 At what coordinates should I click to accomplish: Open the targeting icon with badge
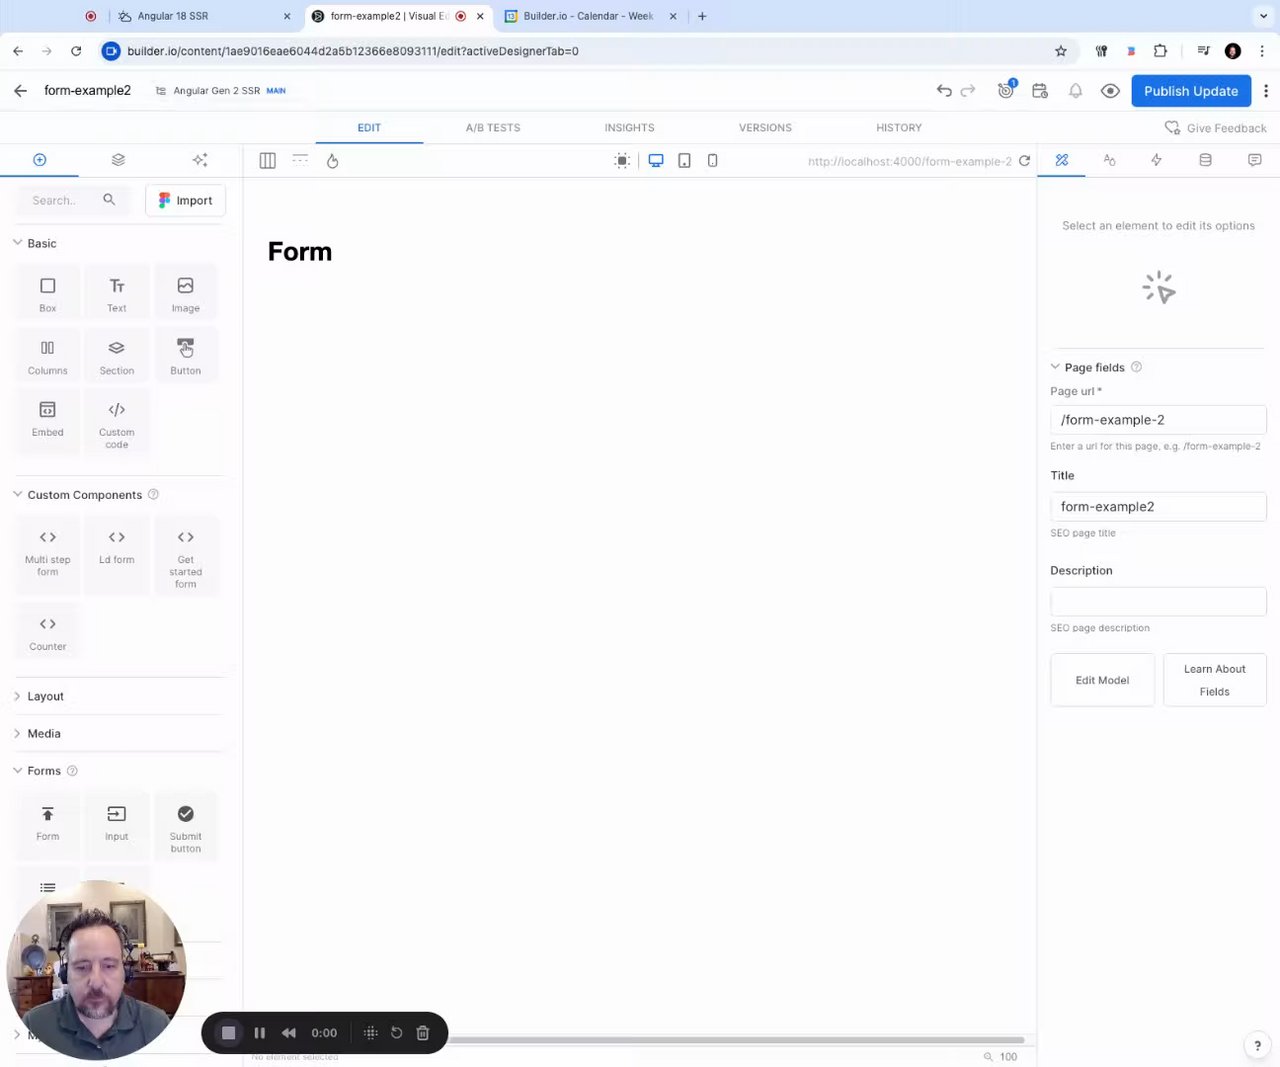1006,90
